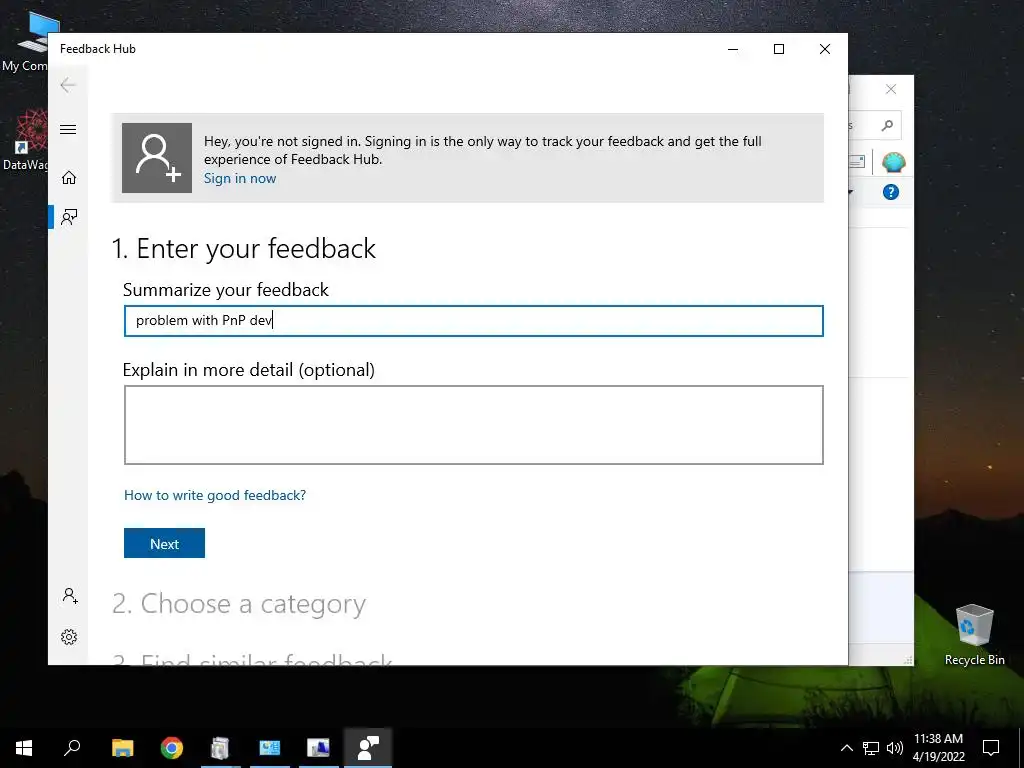Launch Google Chrome from taskbar

(x=172, y=748)
